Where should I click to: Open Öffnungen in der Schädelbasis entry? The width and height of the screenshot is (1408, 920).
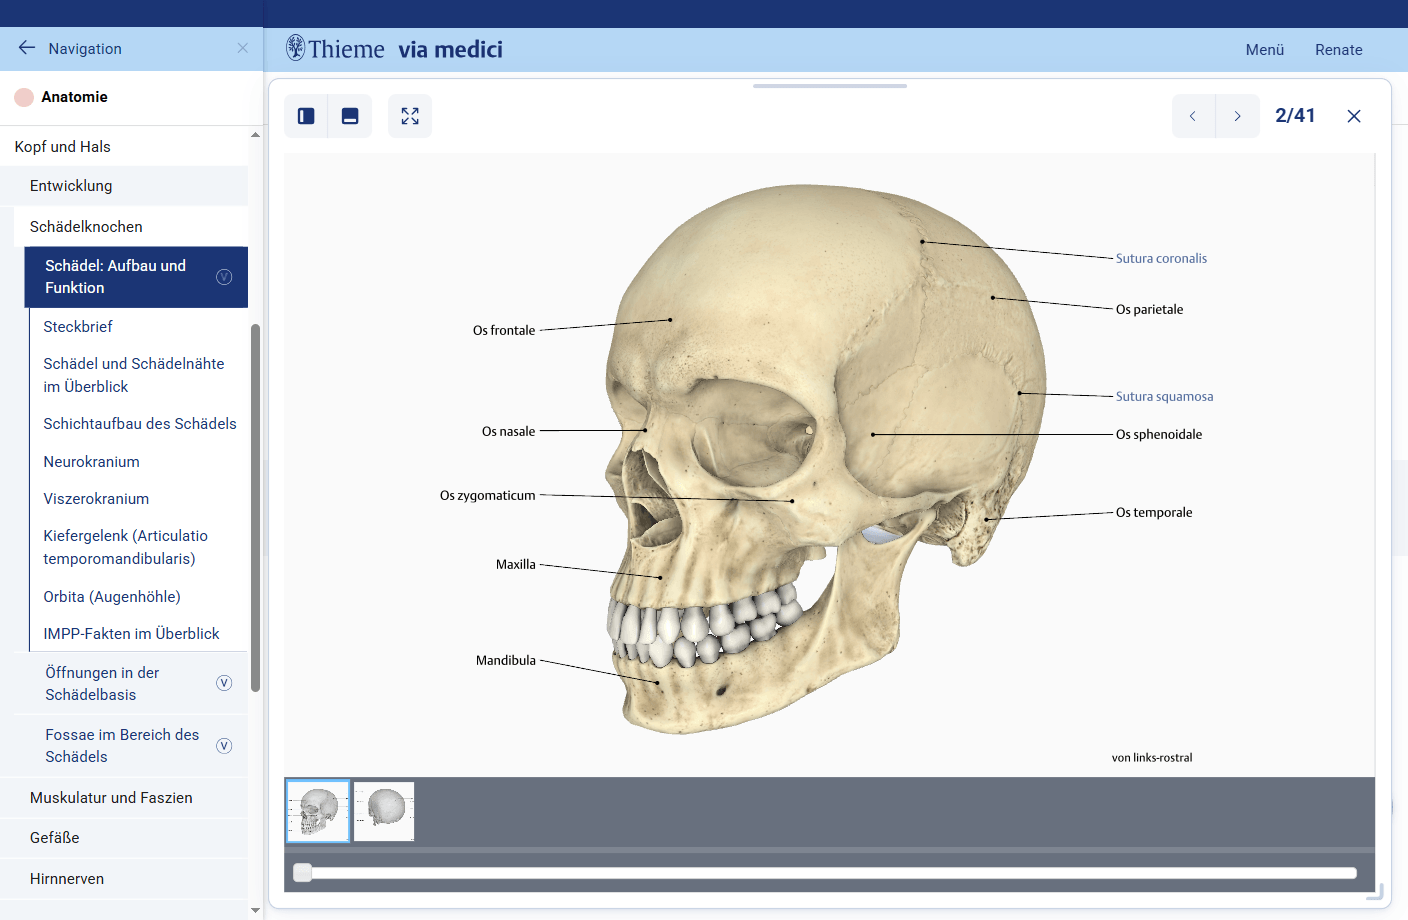click(102, 684)
